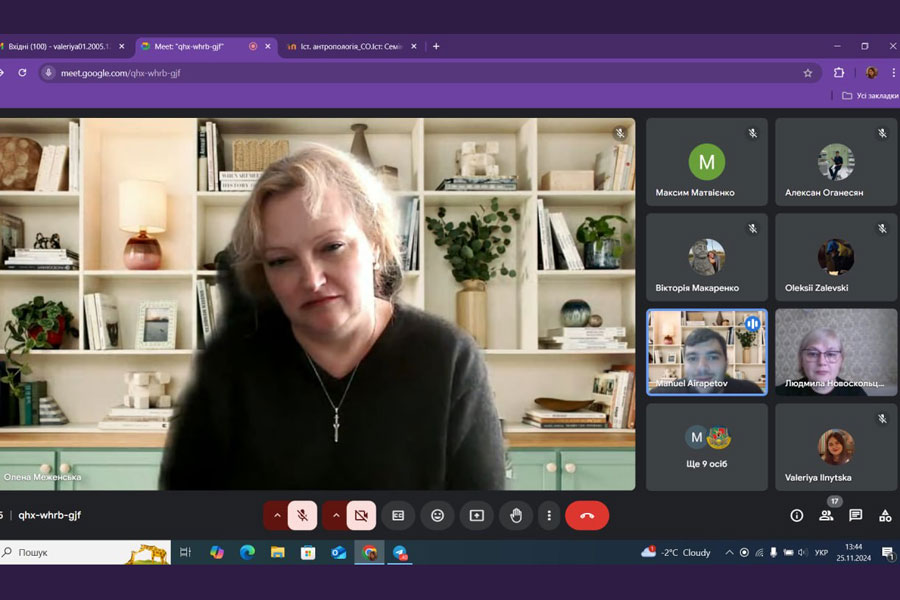This screenshot has width=900, height=600.
Task: Click Present now screen share icon
Action: click(476, 516)
